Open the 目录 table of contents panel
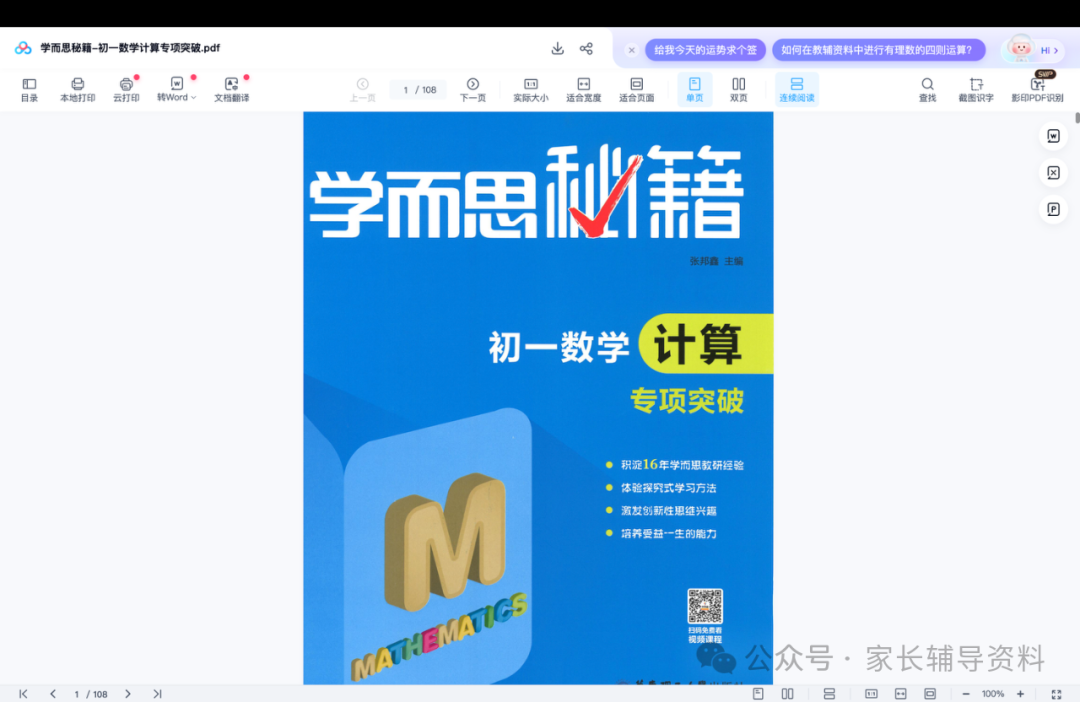Screen dimensions: 1080x702 29,90
